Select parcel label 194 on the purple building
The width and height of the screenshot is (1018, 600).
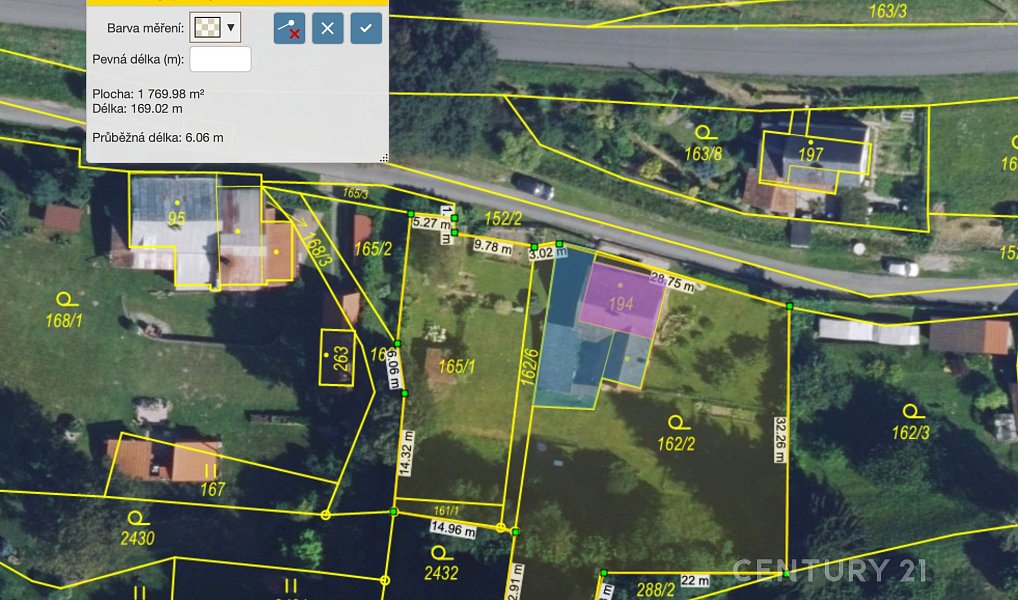[x=621, y=303]
